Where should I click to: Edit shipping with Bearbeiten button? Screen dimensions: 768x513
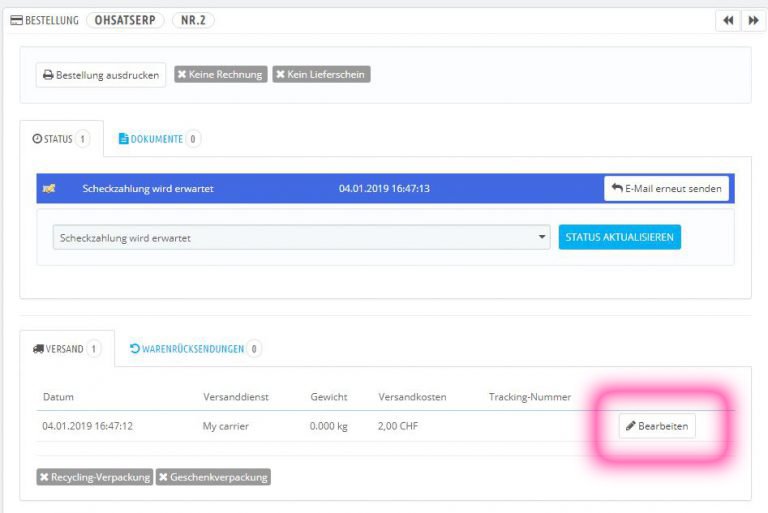click(657, 426)
